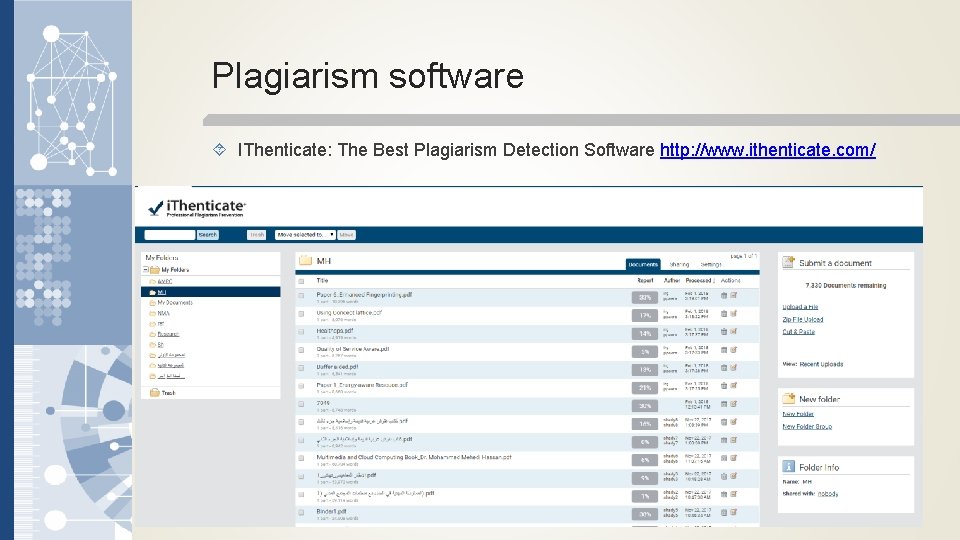The height and width of the screenshot is (540, 960).
Task: Open the My Documents folder
Action: pos(174,302)
